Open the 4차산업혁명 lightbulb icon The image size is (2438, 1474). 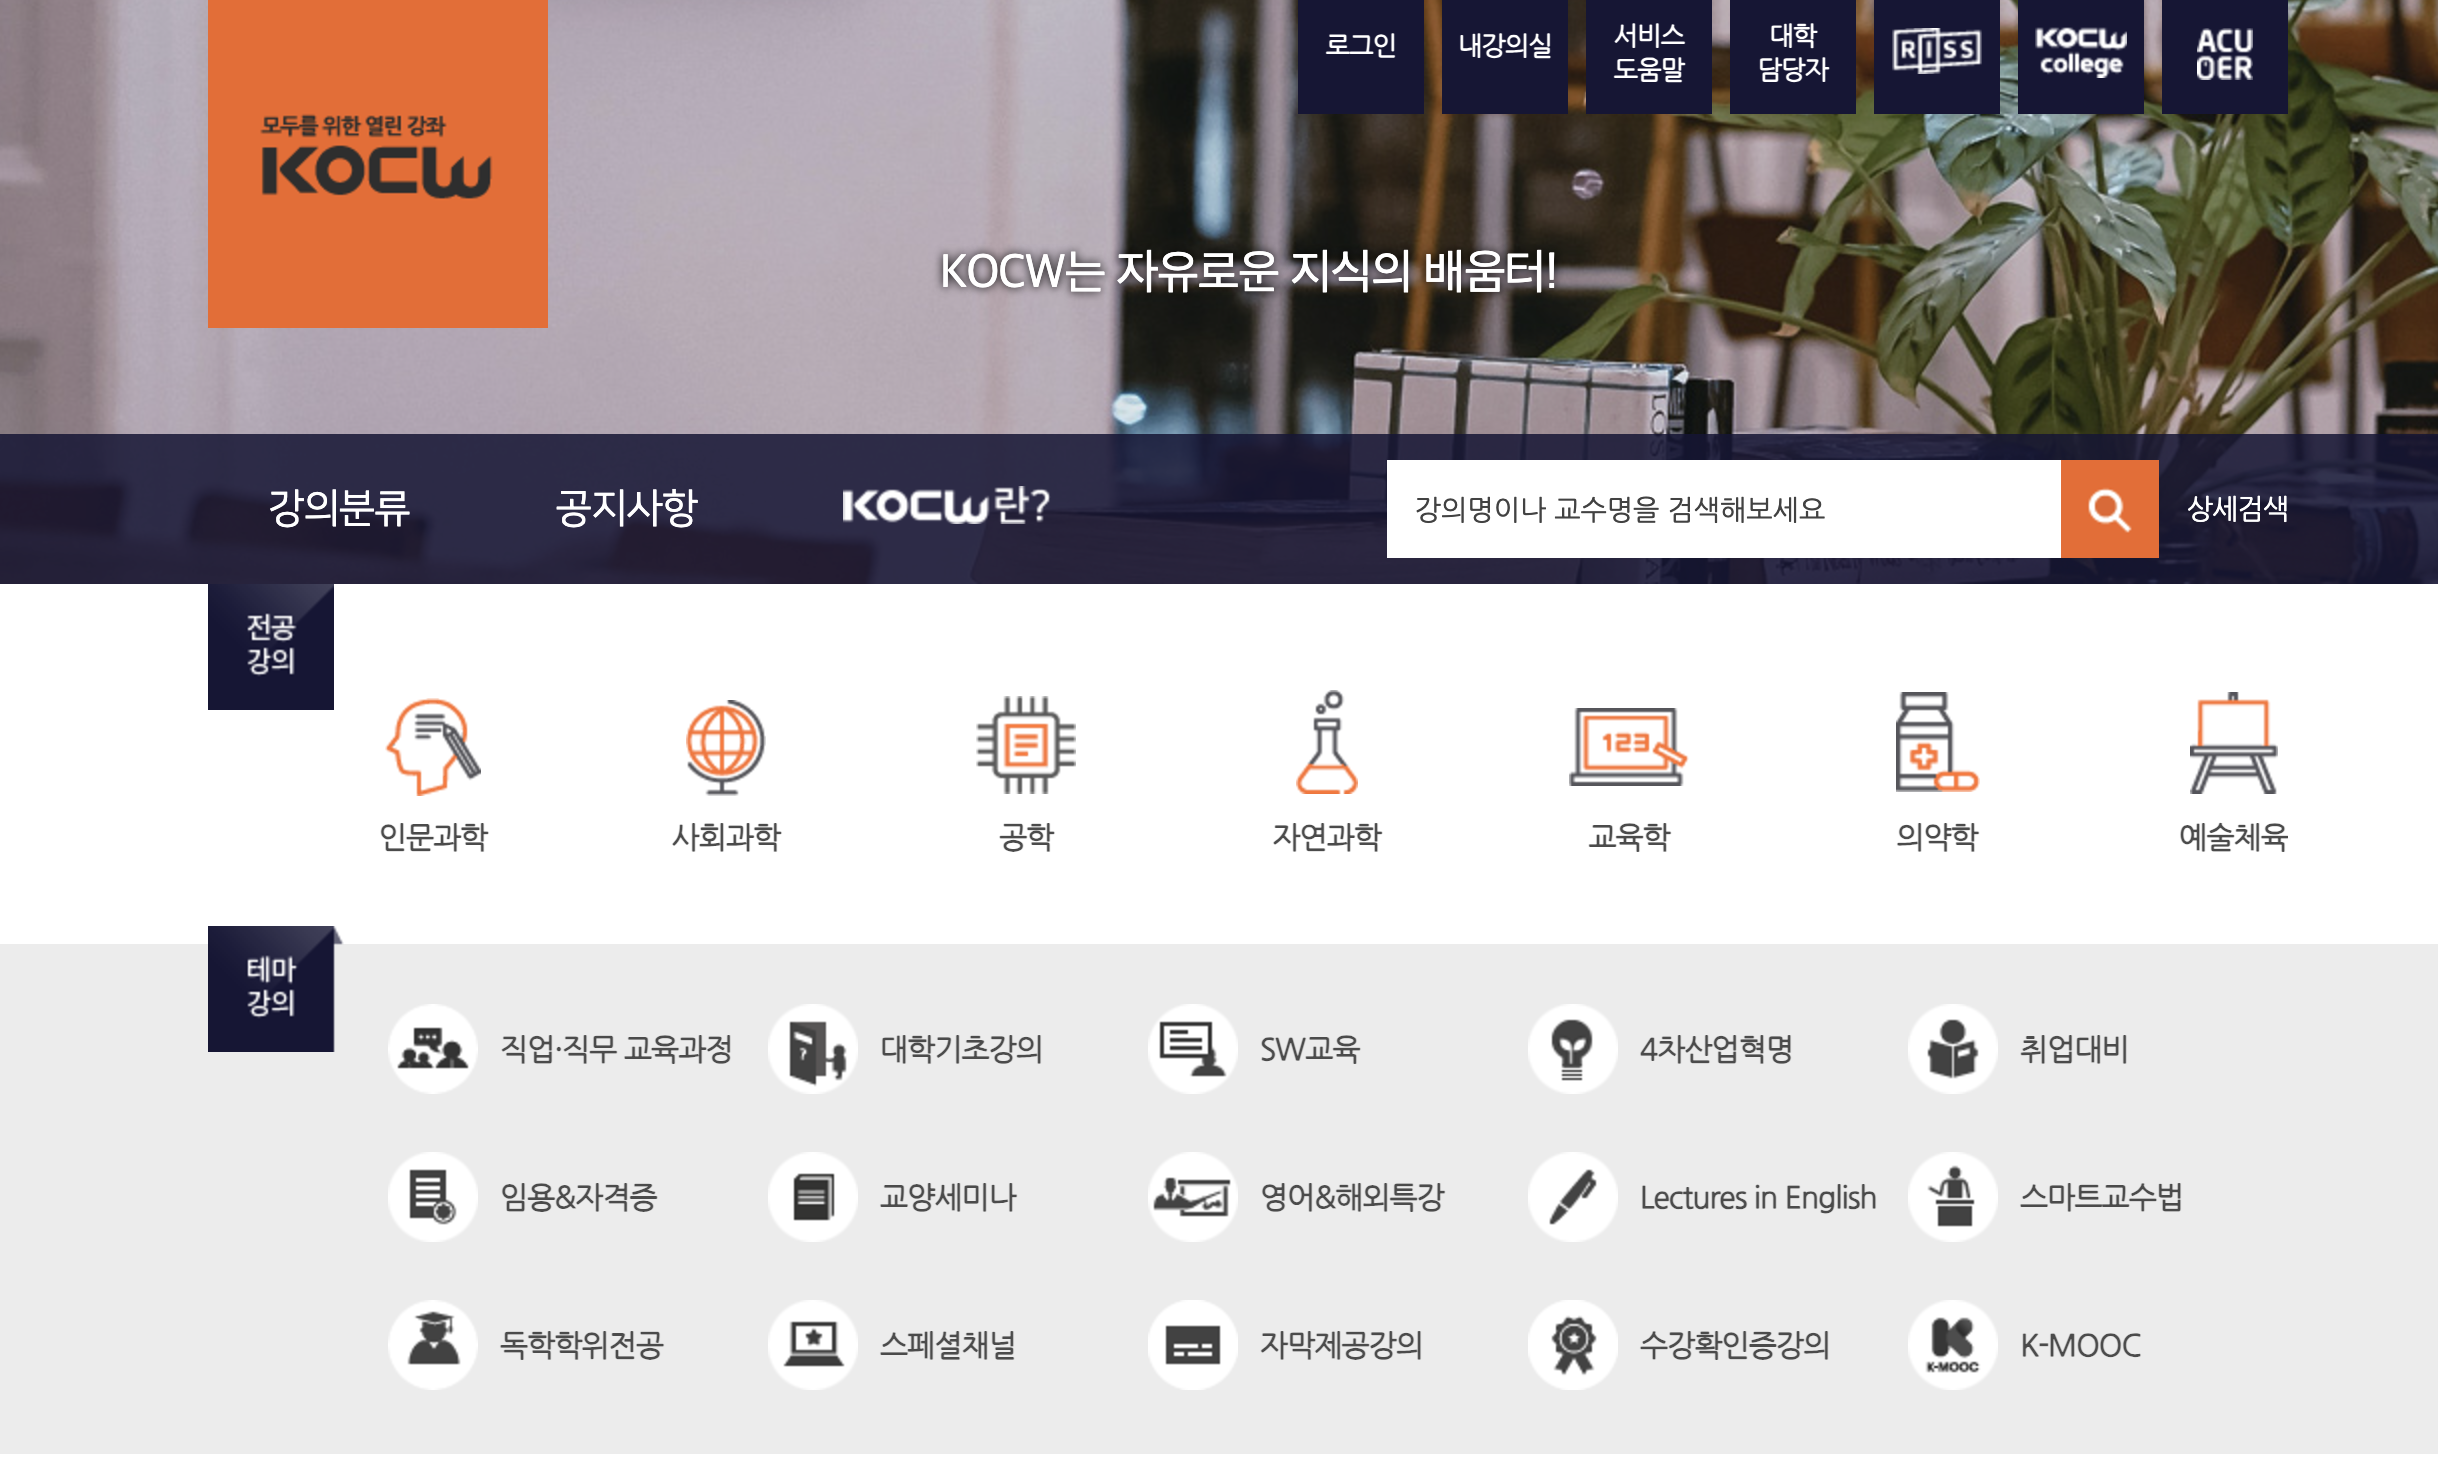click(1572, 1048)
